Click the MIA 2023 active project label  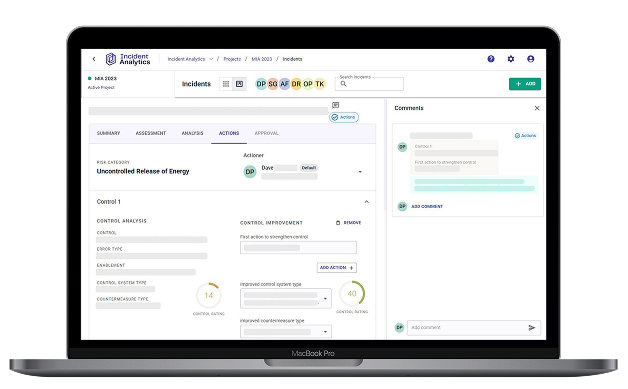coord(105,79)
